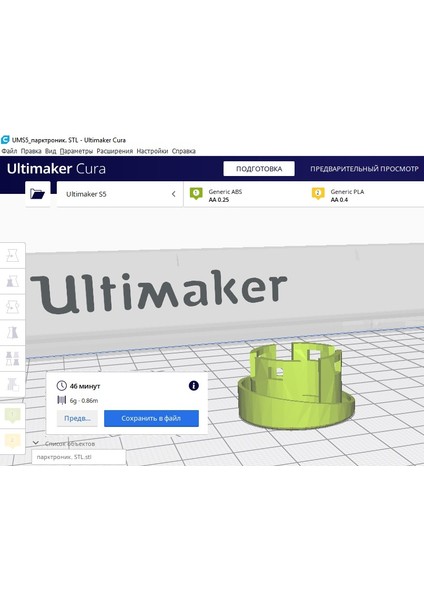Open Per Model Settings tool
Screen dimensions: 424x600
[13, 359]
